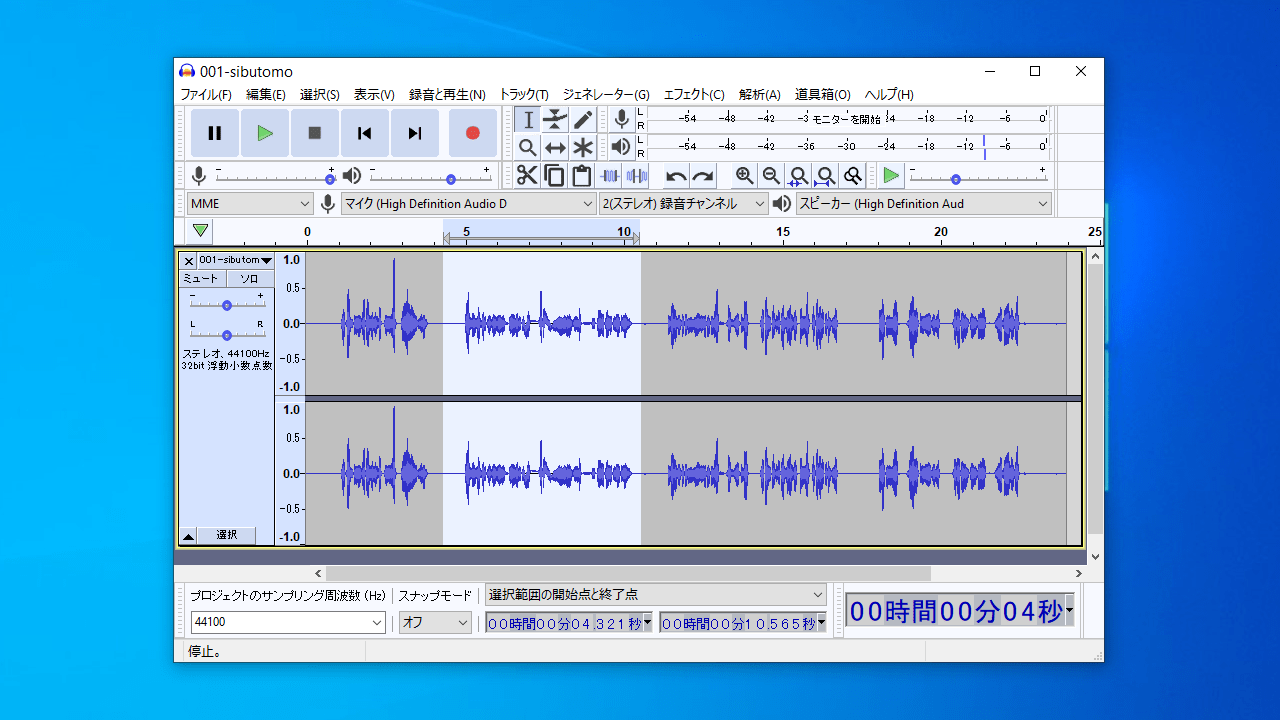
Task: Open the 表示(V) menu
Action: (x=374, y=95)
